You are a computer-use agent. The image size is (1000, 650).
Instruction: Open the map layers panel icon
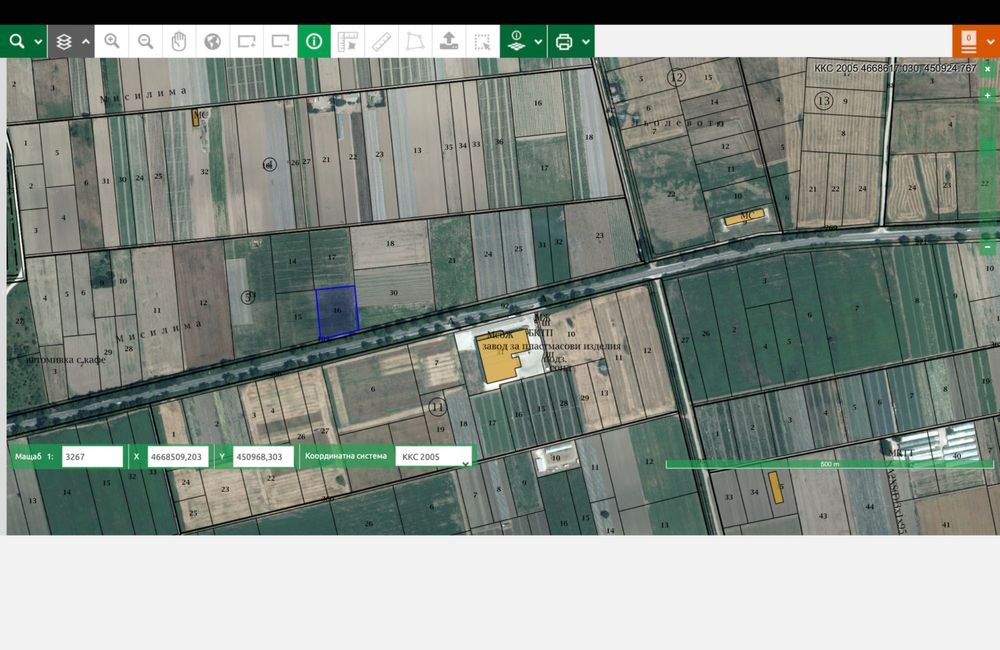tap(64, 41)
